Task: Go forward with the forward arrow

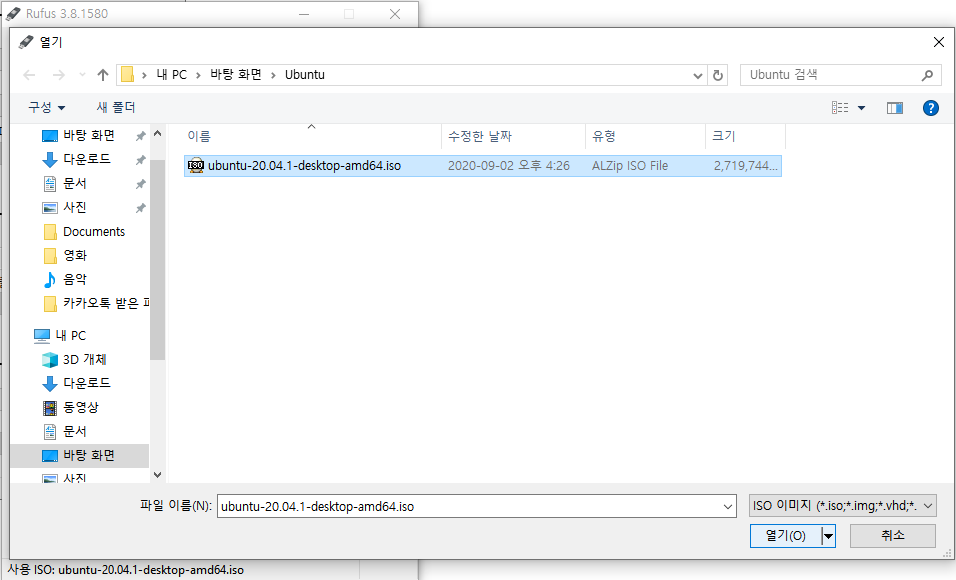Action: coord(59,75)
